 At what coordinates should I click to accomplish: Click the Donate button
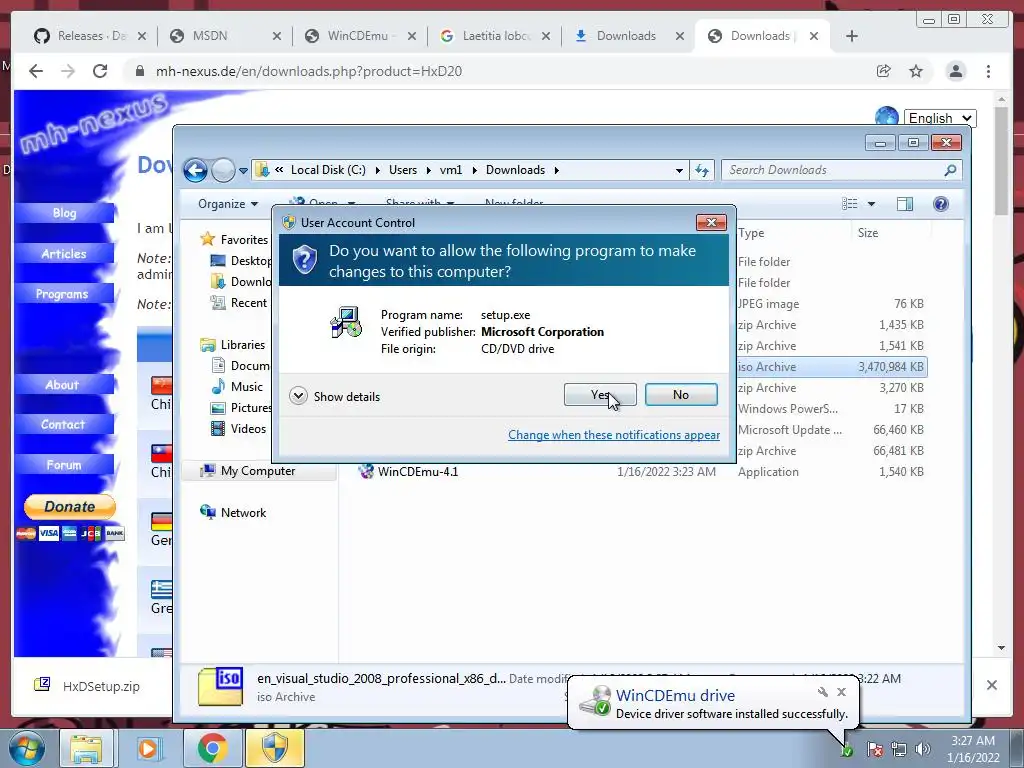point(70,507)
